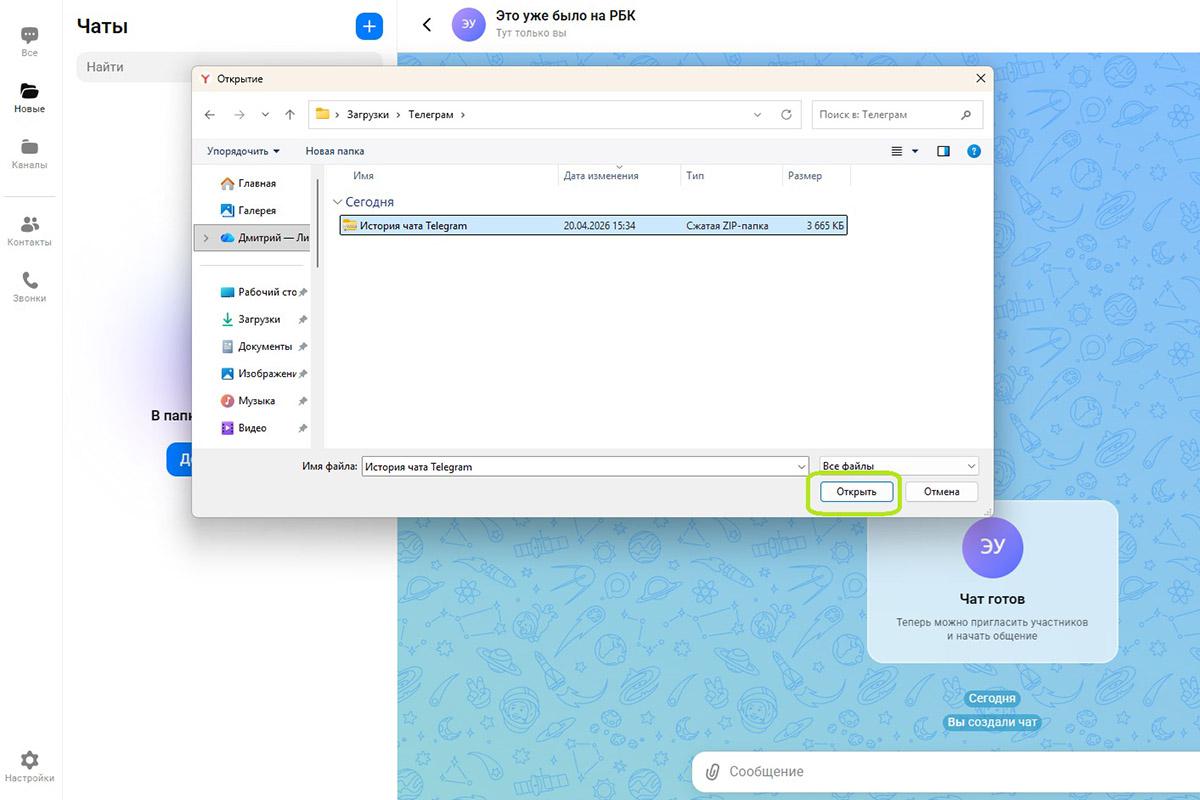Expand the Дмитрий OneDrive node
The width and height of the screenshot is (1200, 800).
(x=206, y=238)
